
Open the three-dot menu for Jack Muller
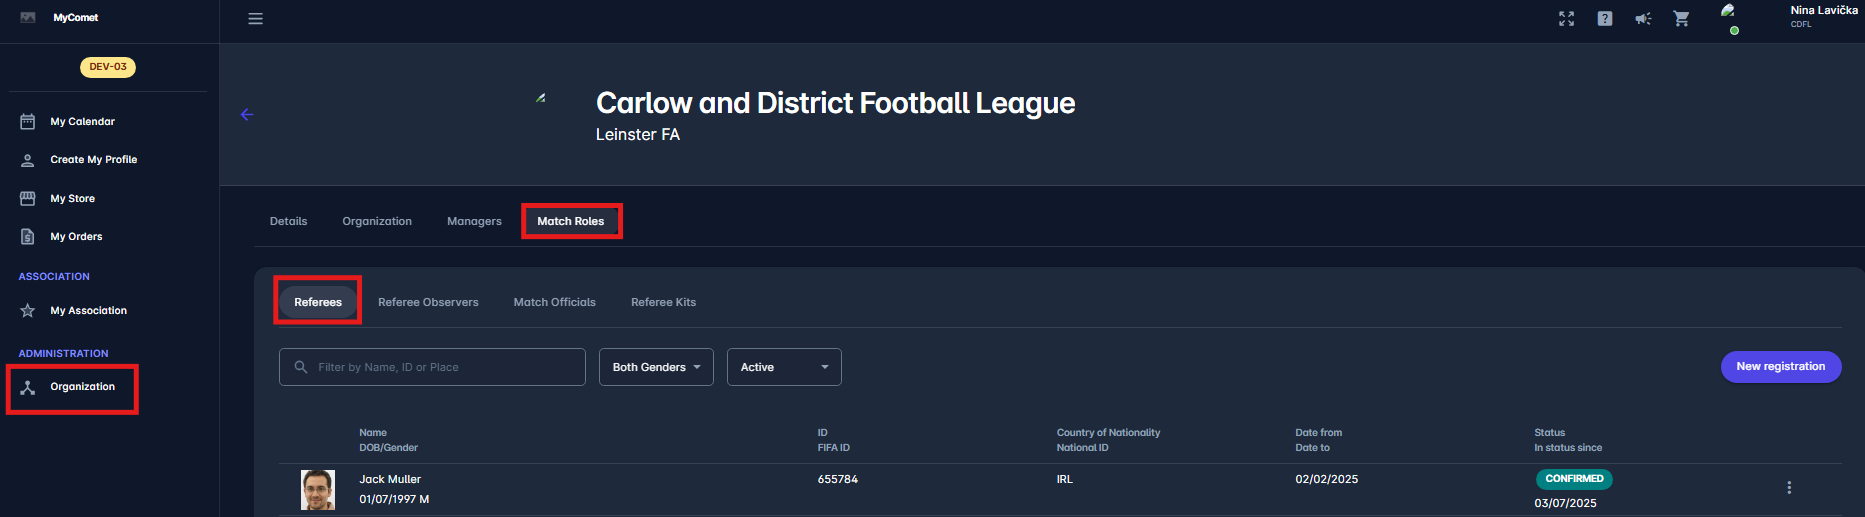click(1789, 488)
